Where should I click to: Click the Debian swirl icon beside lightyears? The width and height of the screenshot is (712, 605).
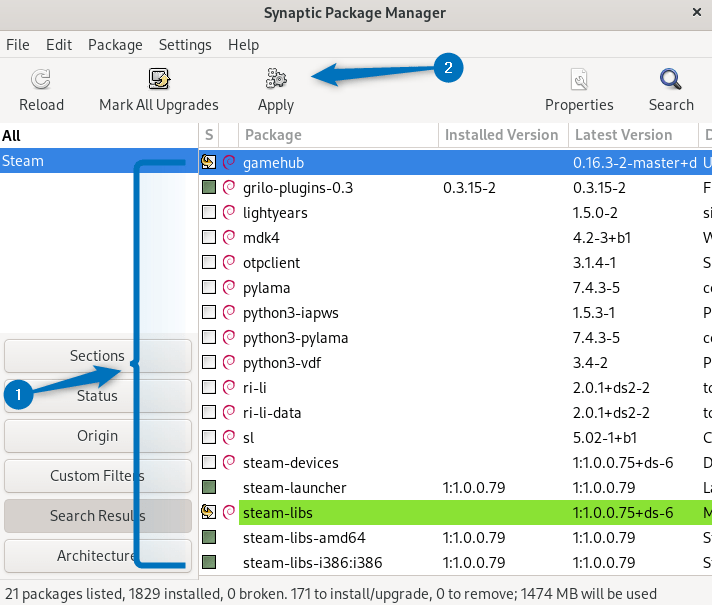click(229, 212)
